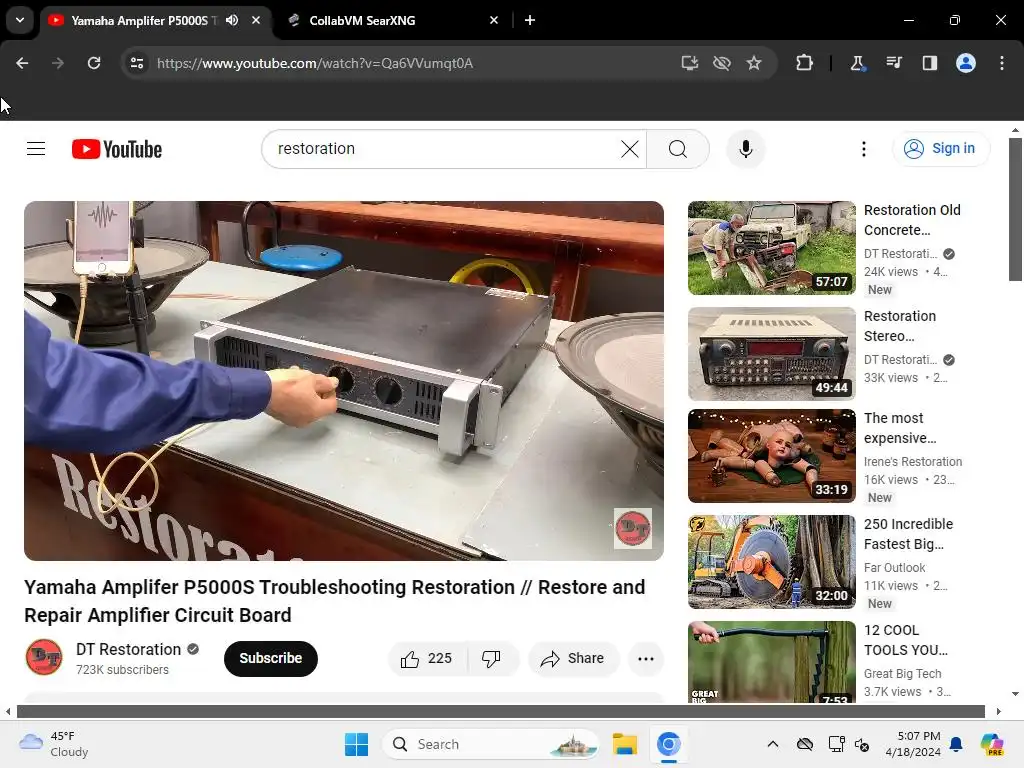
Task: Clear the search box text
Action: [x=630, y=149]
